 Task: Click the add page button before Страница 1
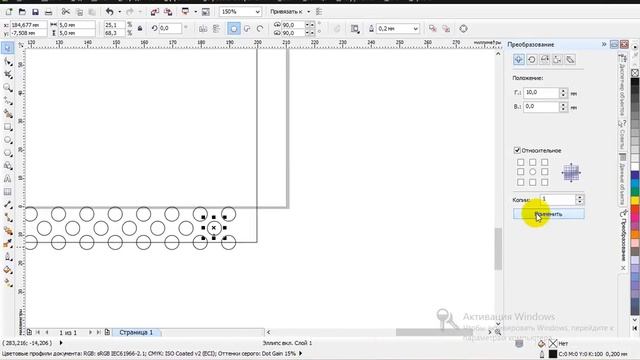coord(108,332)
